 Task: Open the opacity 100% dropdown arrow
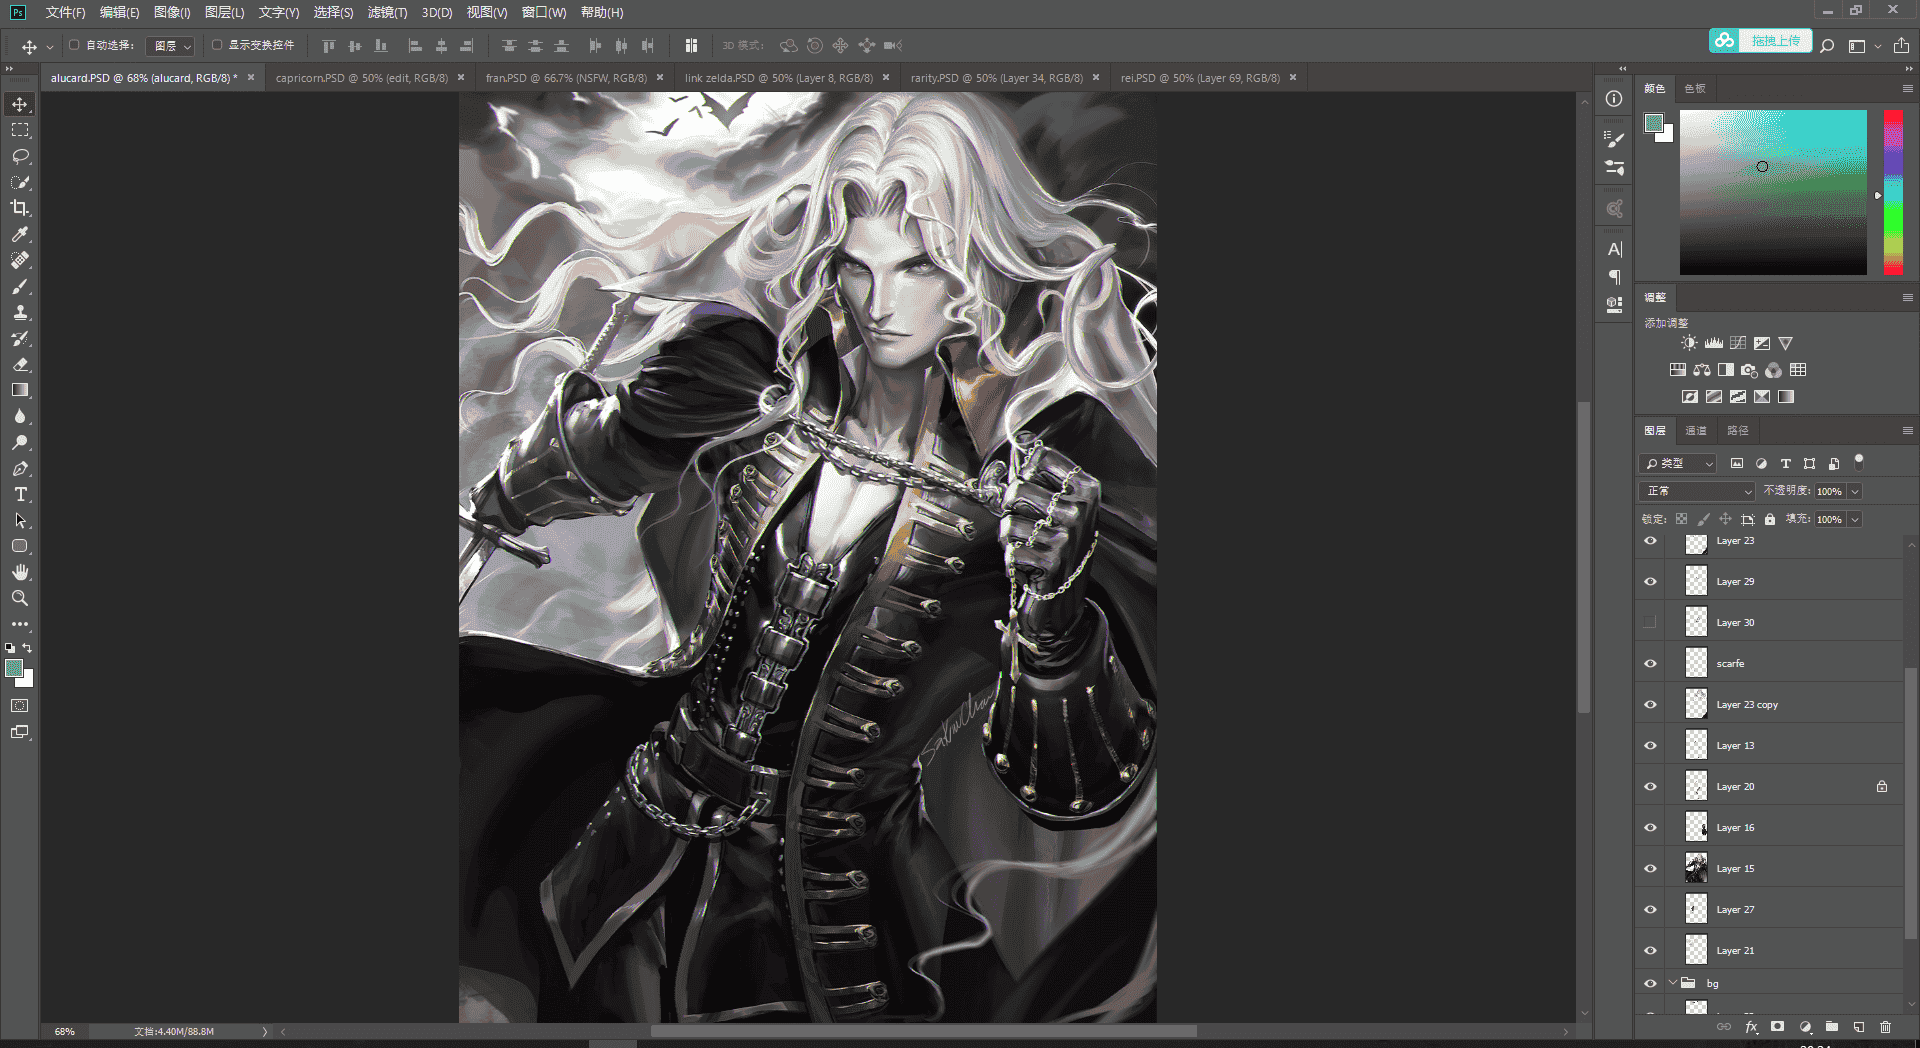coord(1855,491)
